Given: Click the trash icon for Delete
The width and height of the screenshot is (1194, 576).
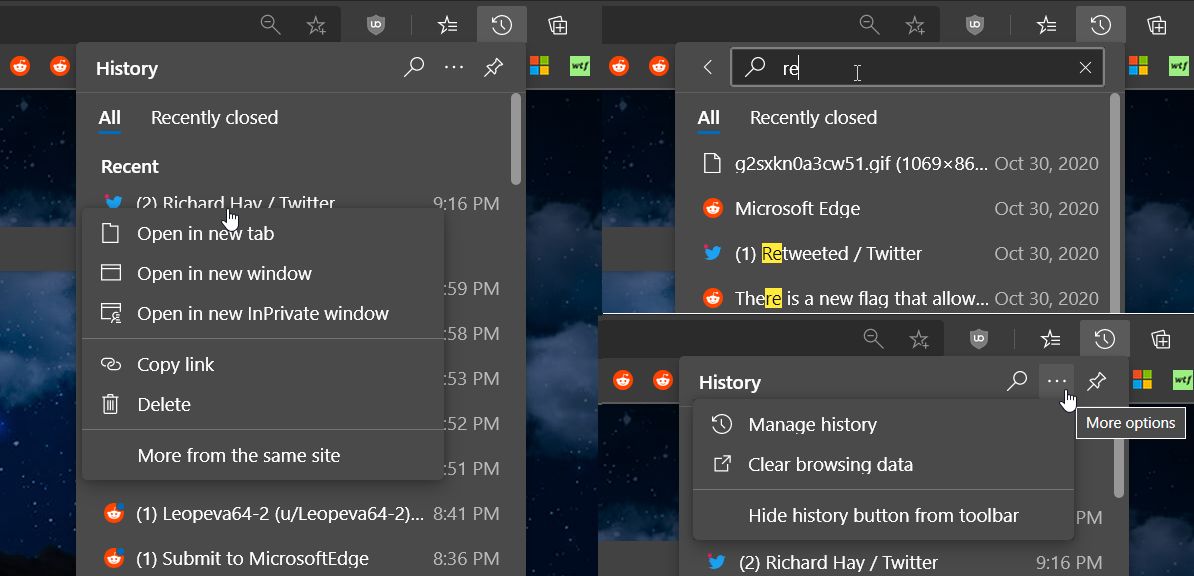Looking at the screenshot, I should (111, 405).
